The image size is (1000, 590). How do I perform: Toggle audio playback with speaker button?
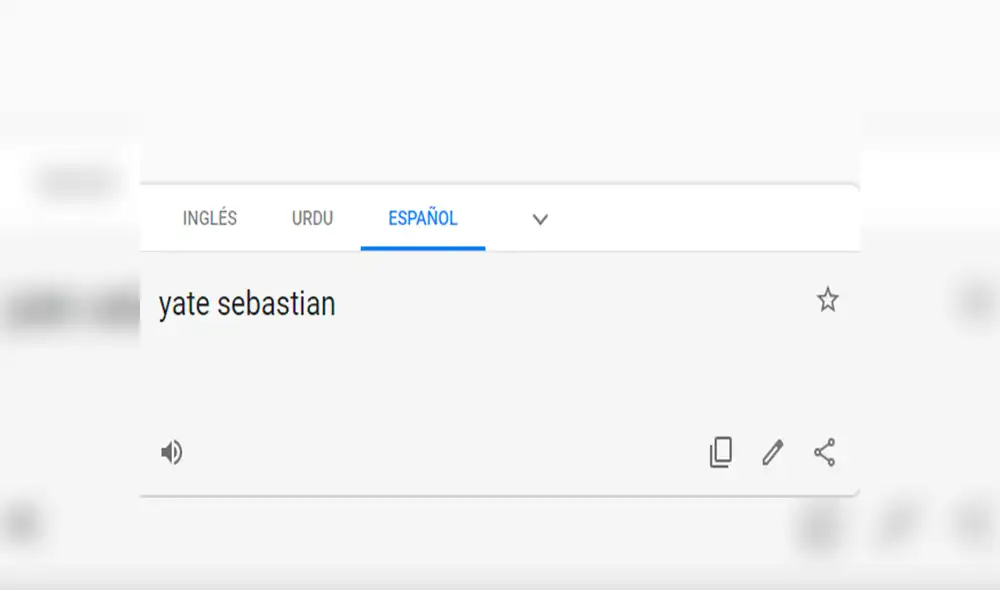172,452
